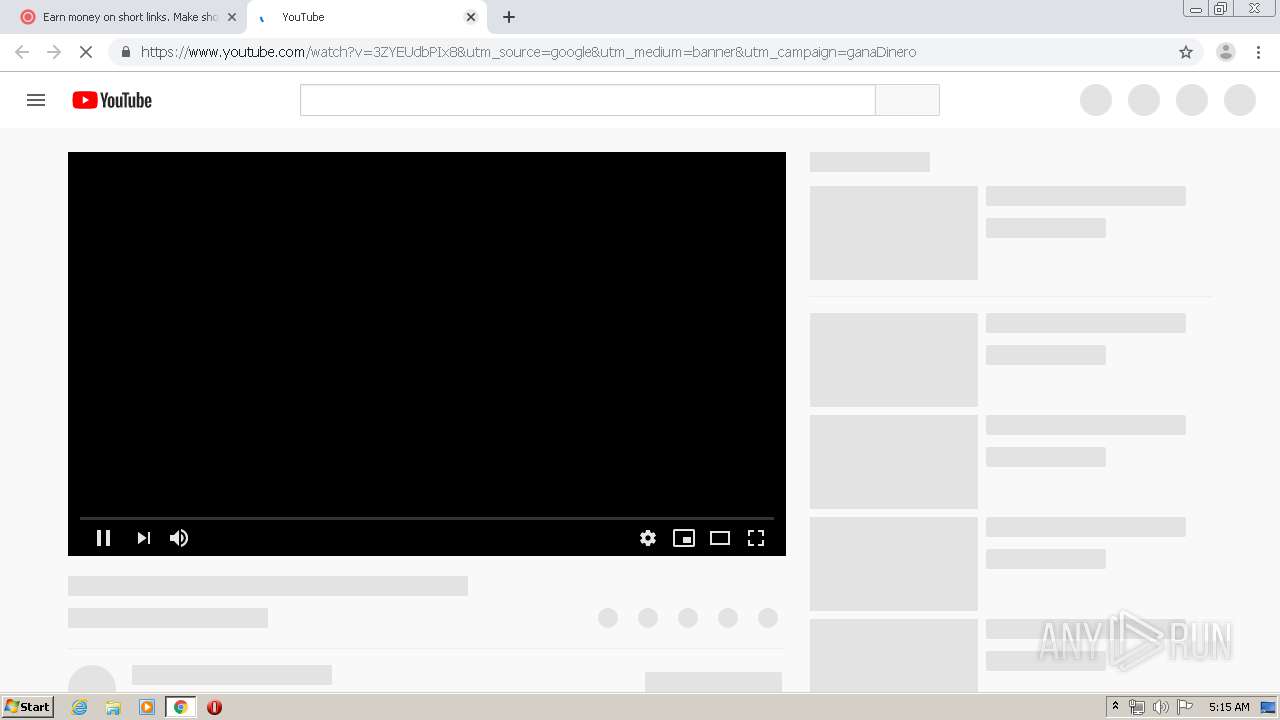Go to YouTube home via logo
Screen dimensions: 1280x720
coord(112,100)
